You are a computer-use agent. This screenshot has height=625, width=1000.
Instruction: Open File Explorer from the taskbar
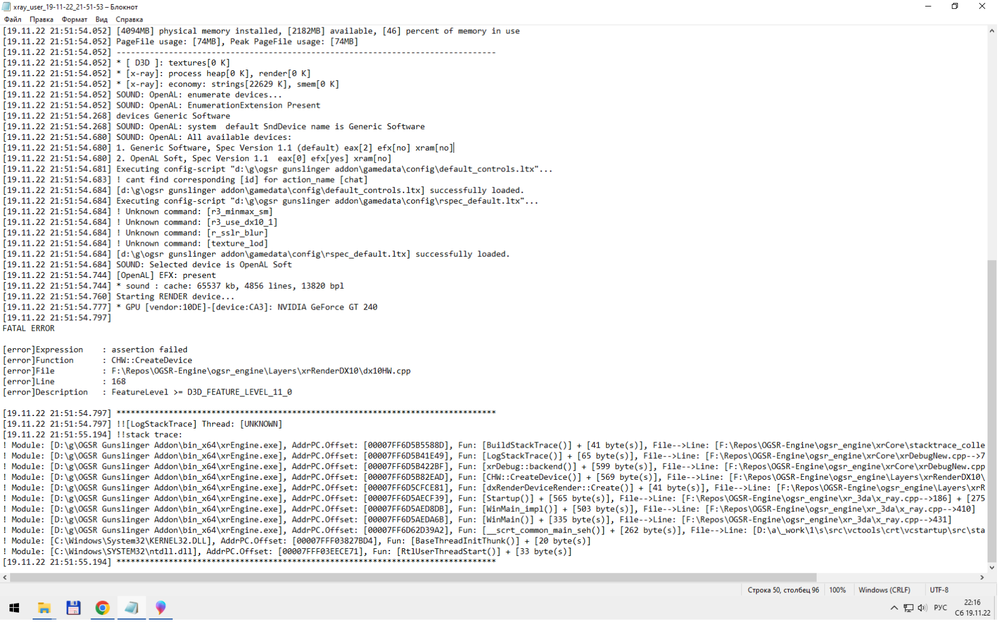click(x=44, y=608)
